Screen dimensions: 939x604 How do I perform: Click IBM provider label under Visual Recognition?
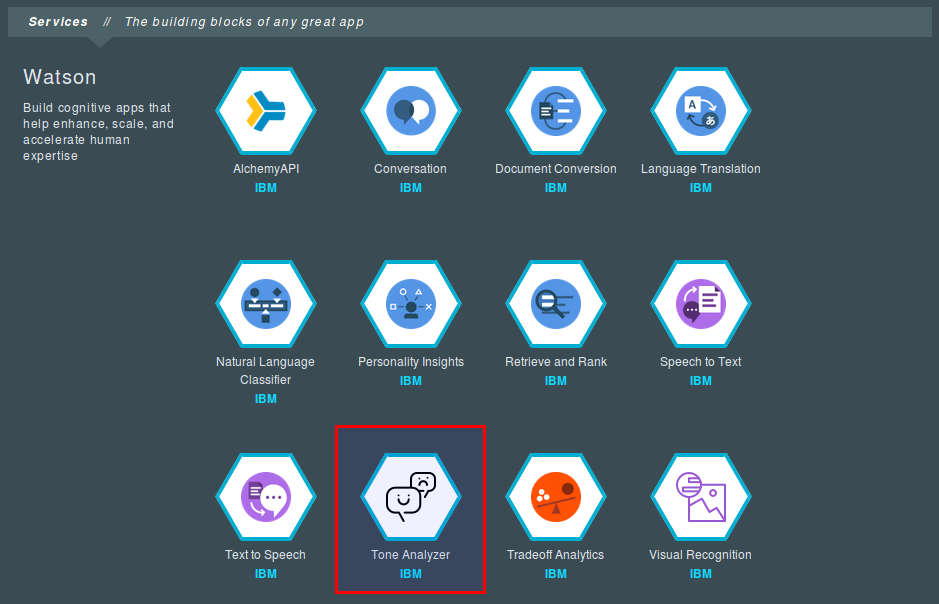(x=701, y=574)
